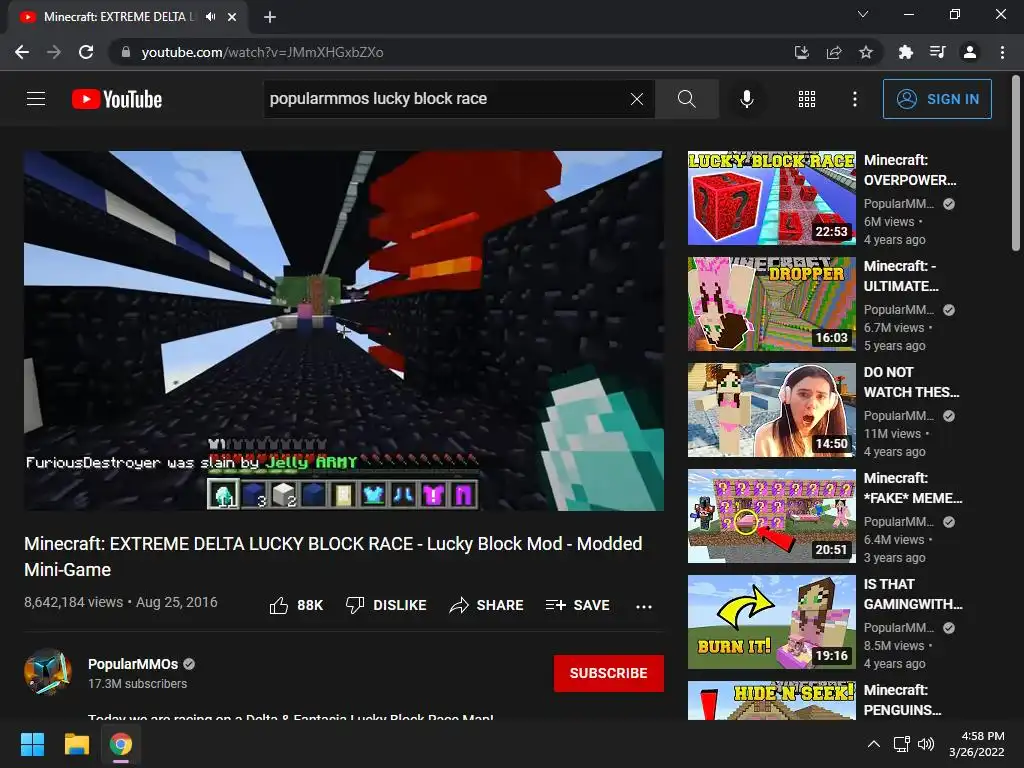Click the site lock icon

coord(125,52)
